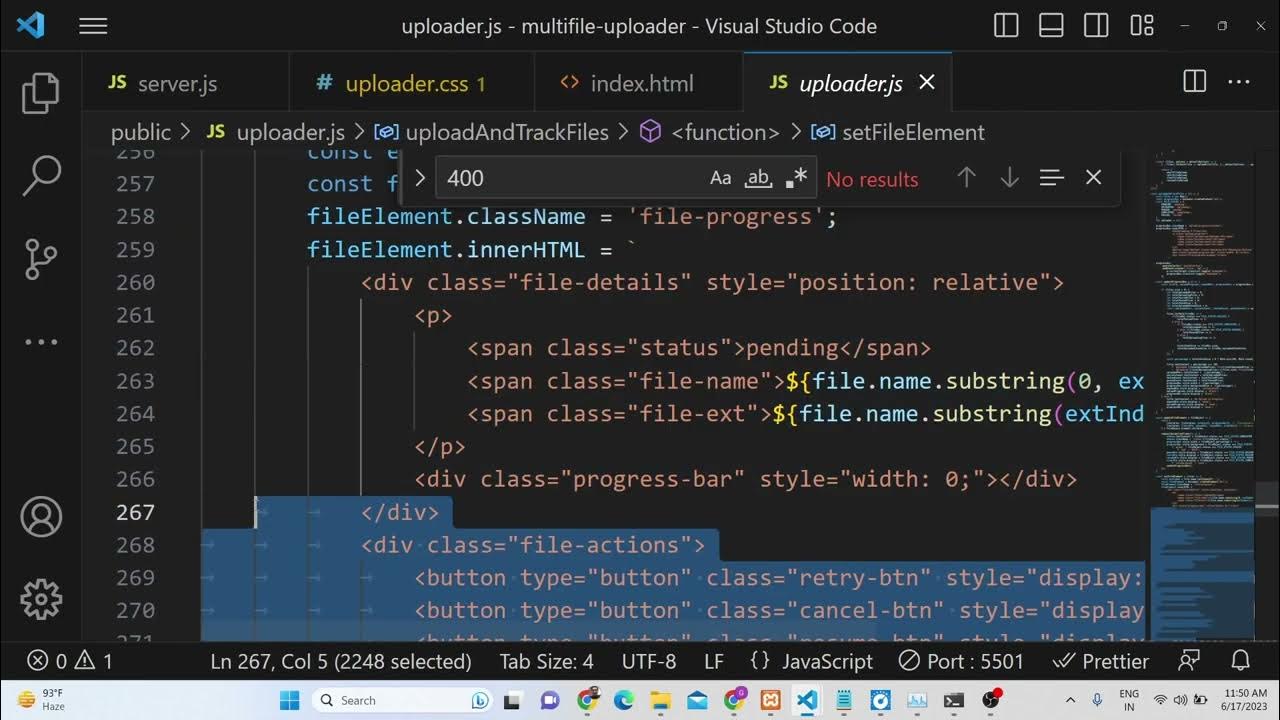Open the notifications bell in status bar
1280x720 pixels.
coord(1241,661)
